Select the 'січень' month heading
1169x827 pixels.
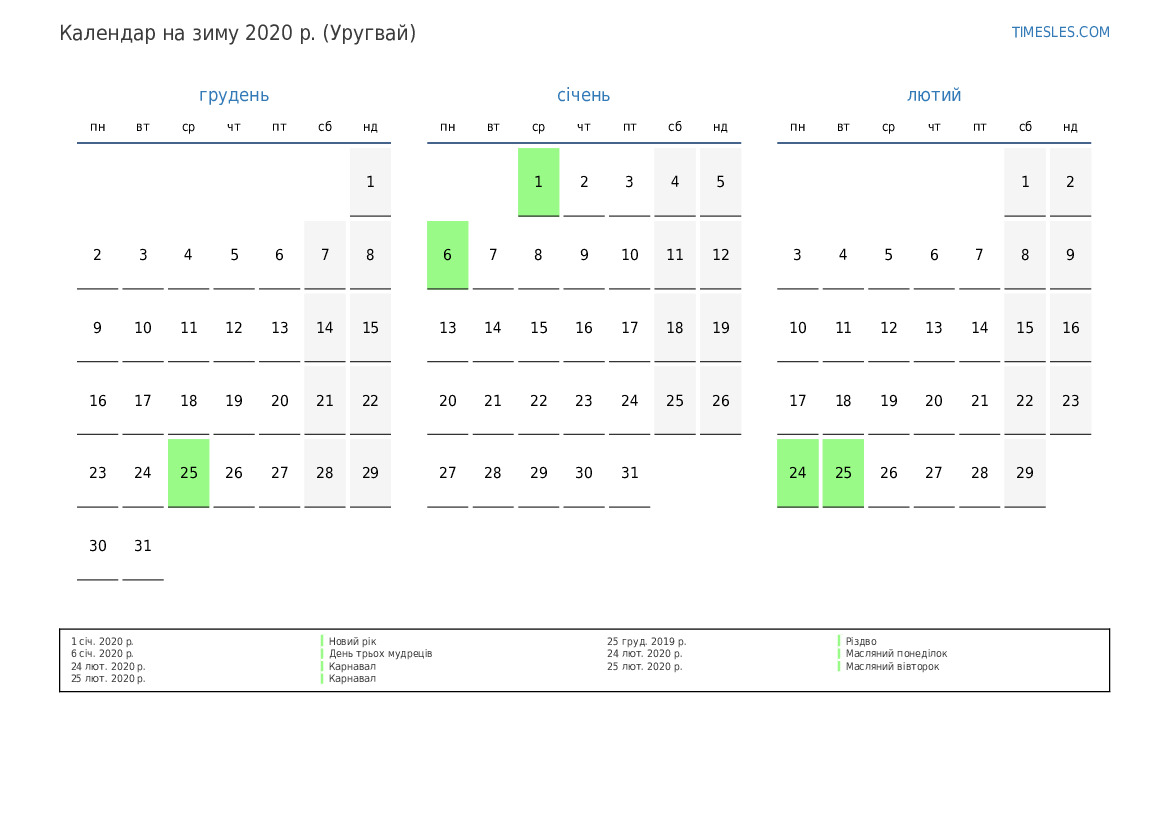[x=584, y=95]
